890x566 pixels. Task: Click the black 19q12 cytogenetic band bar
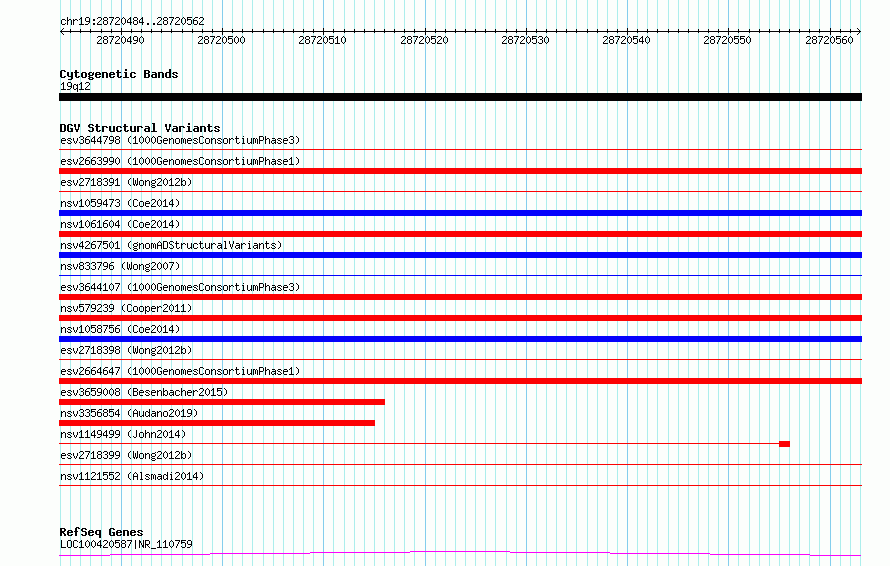point(460,97)
